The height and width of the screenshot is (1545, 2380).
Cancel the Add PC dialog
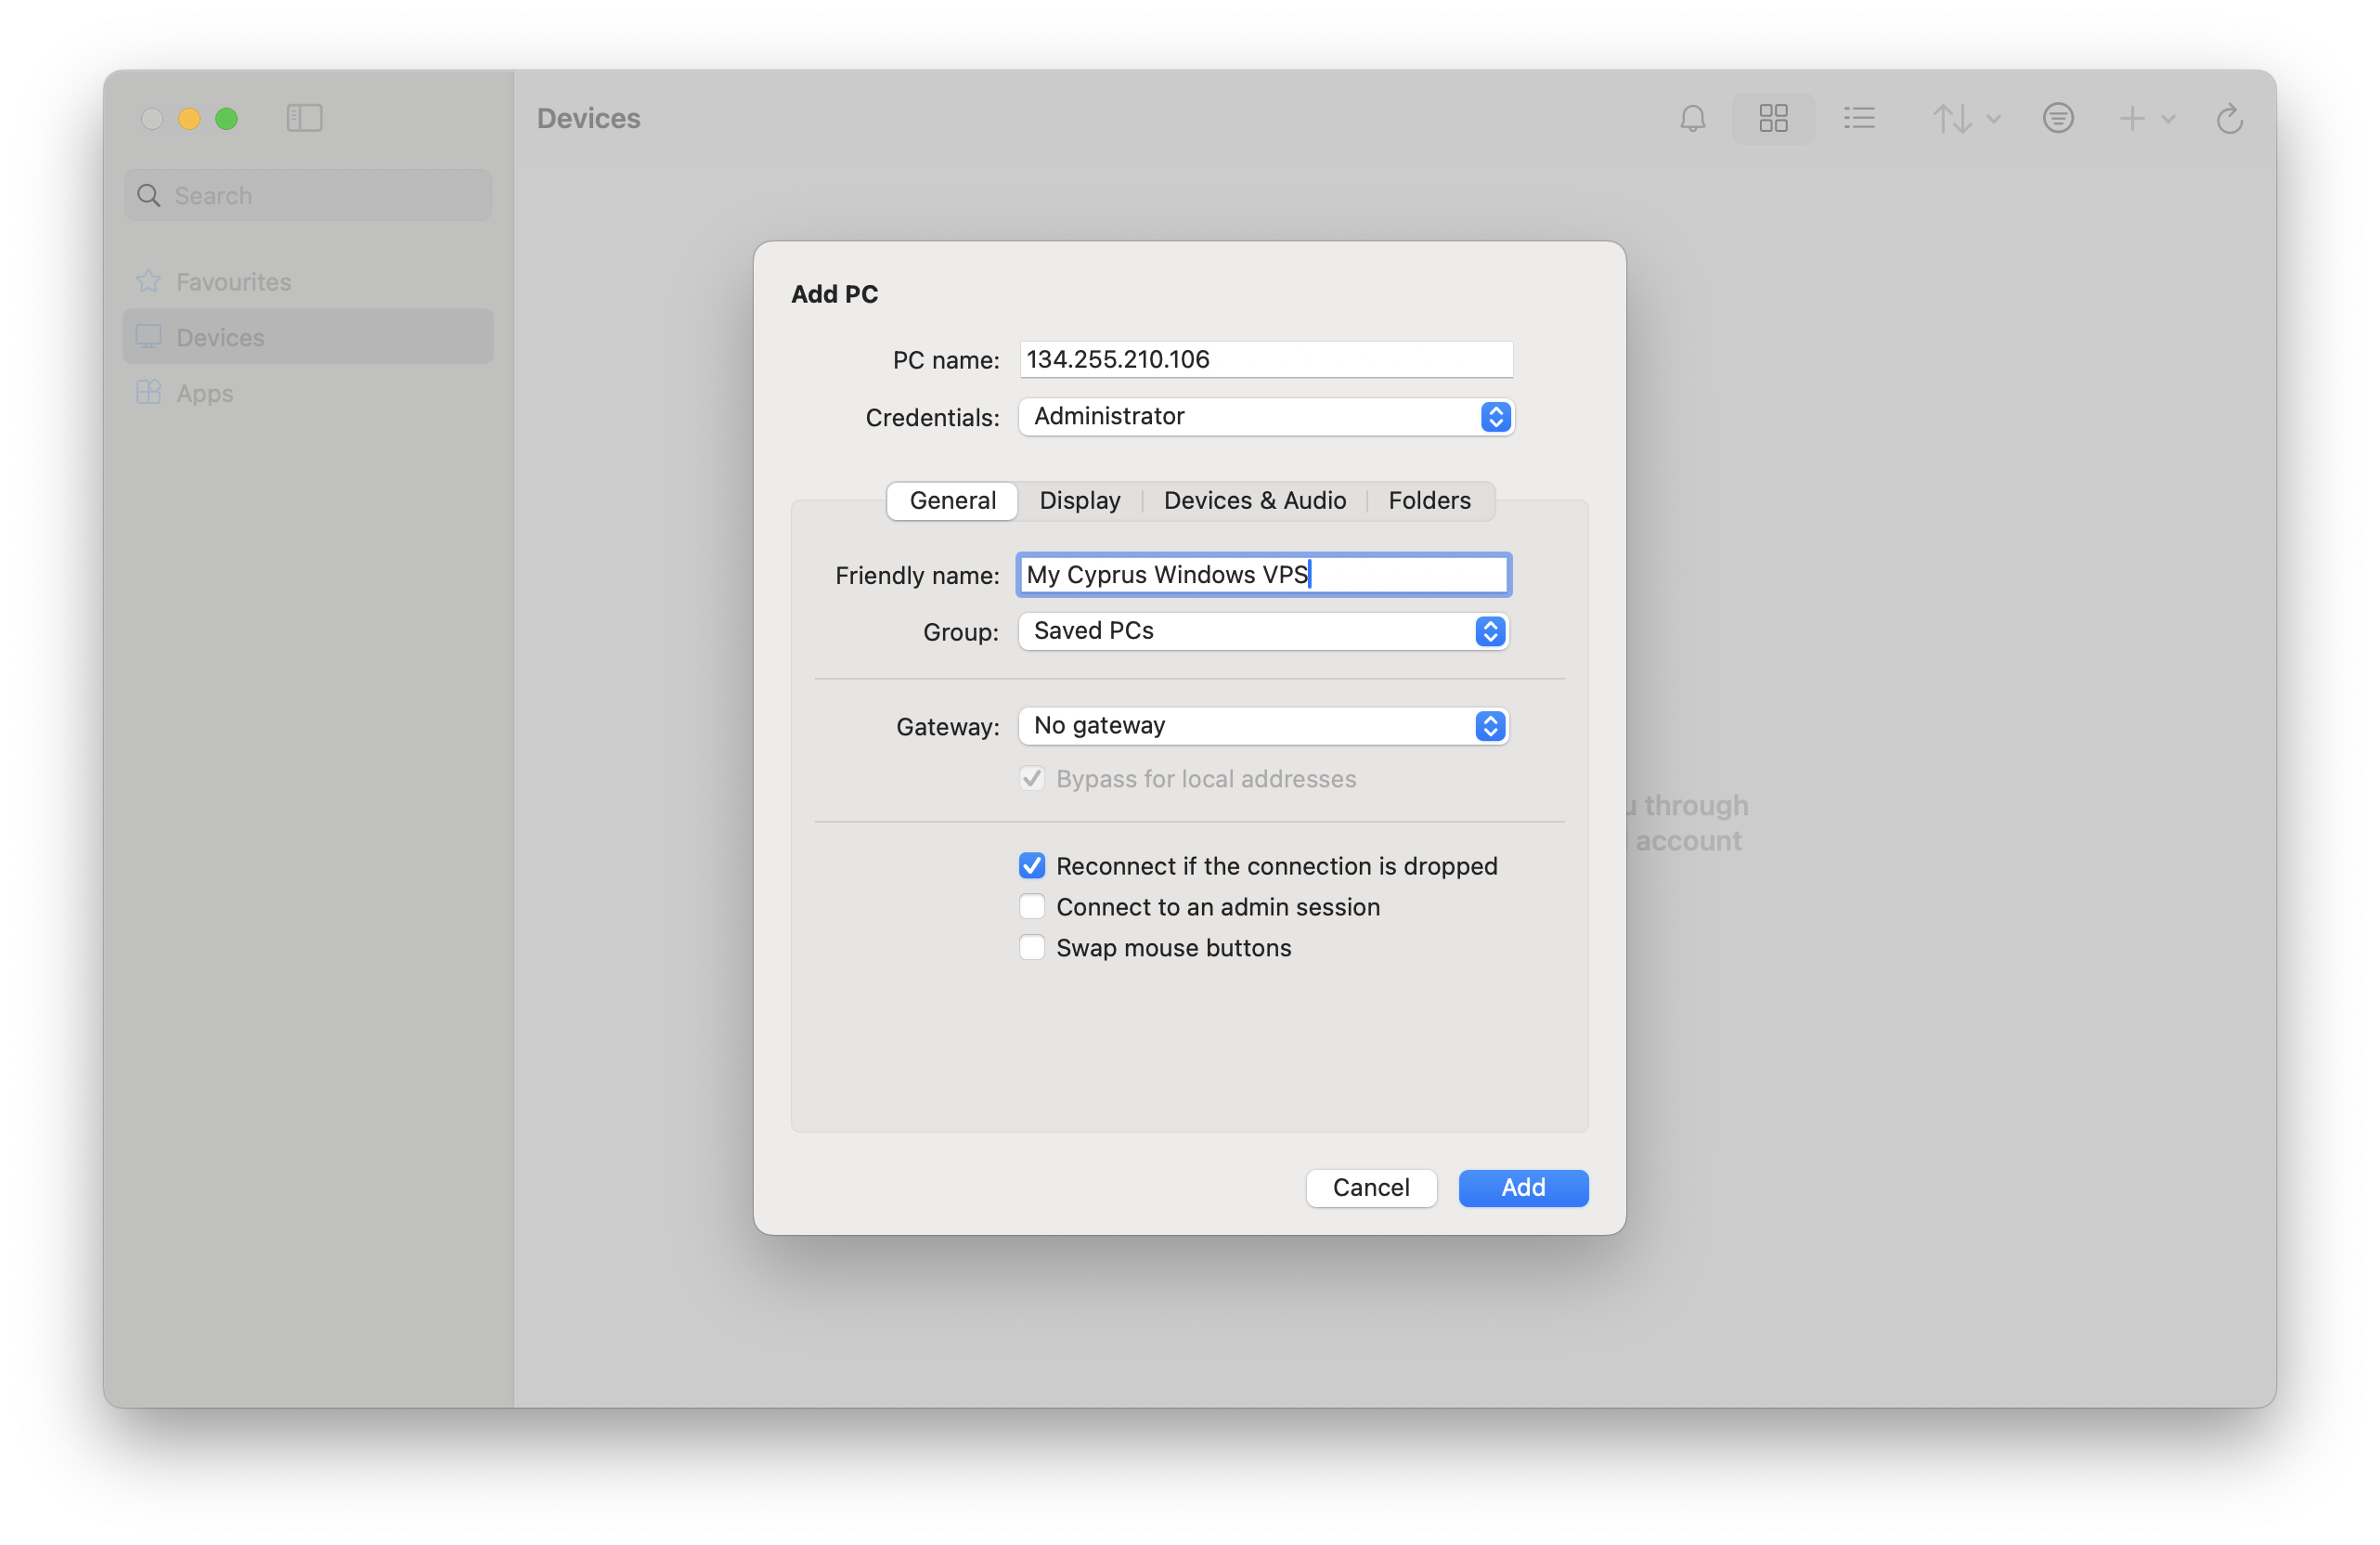(1370, 1188)
